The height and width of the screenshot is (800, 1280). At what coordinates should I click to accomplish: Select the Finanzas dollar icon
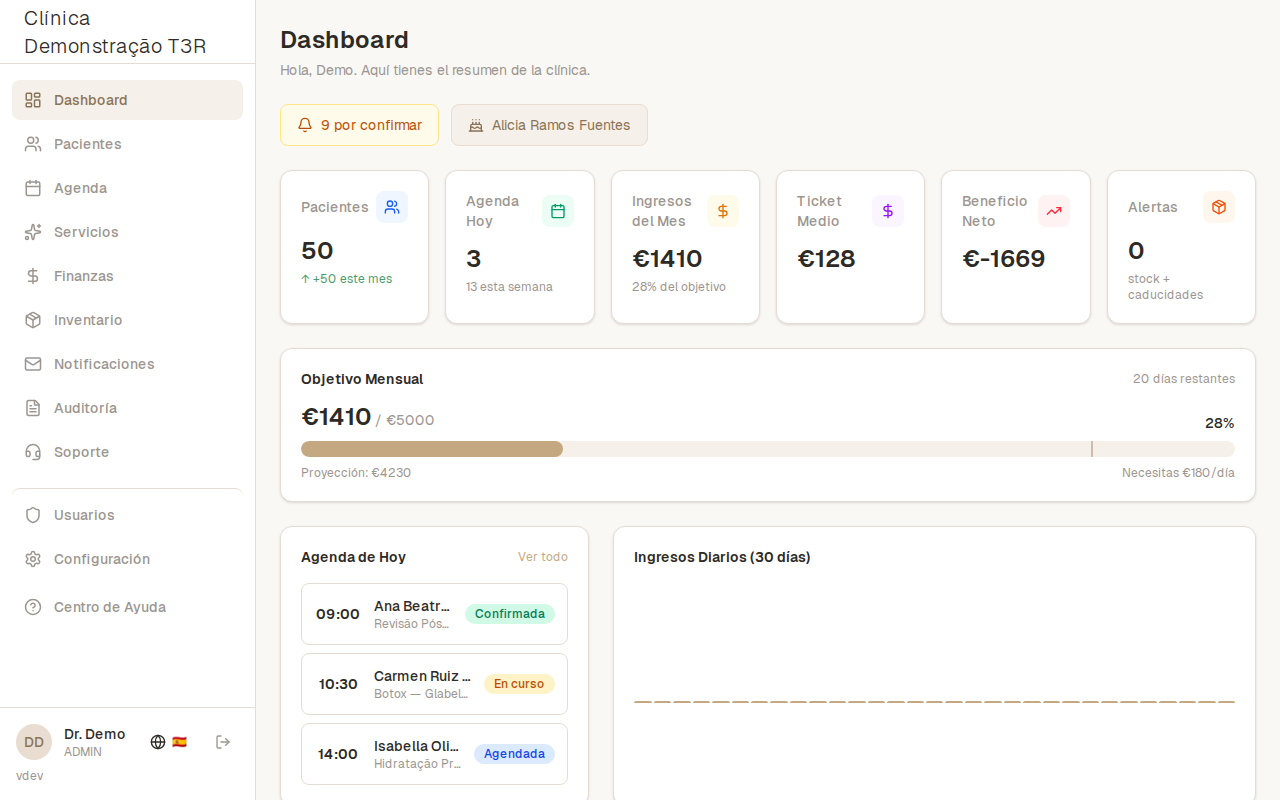(x=32, y=275)
